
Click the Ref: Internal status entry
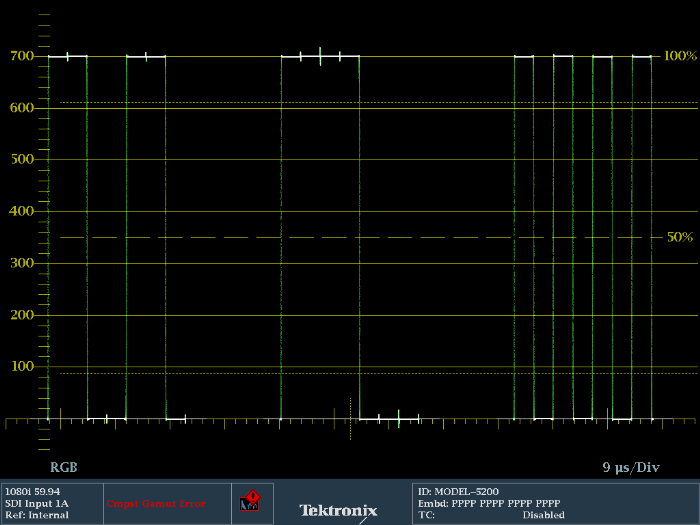(37, 515)
